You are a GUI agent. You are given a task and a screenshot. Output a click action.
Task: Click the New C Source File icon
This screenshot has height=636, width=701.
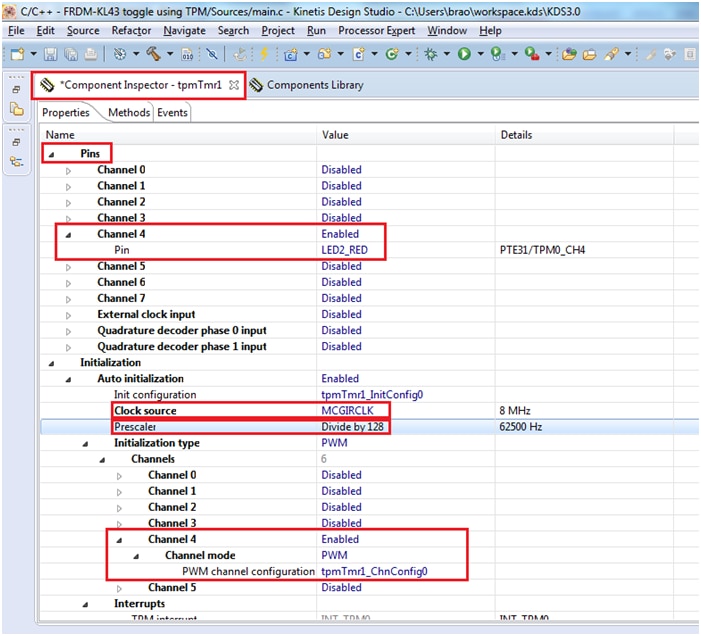359,55
